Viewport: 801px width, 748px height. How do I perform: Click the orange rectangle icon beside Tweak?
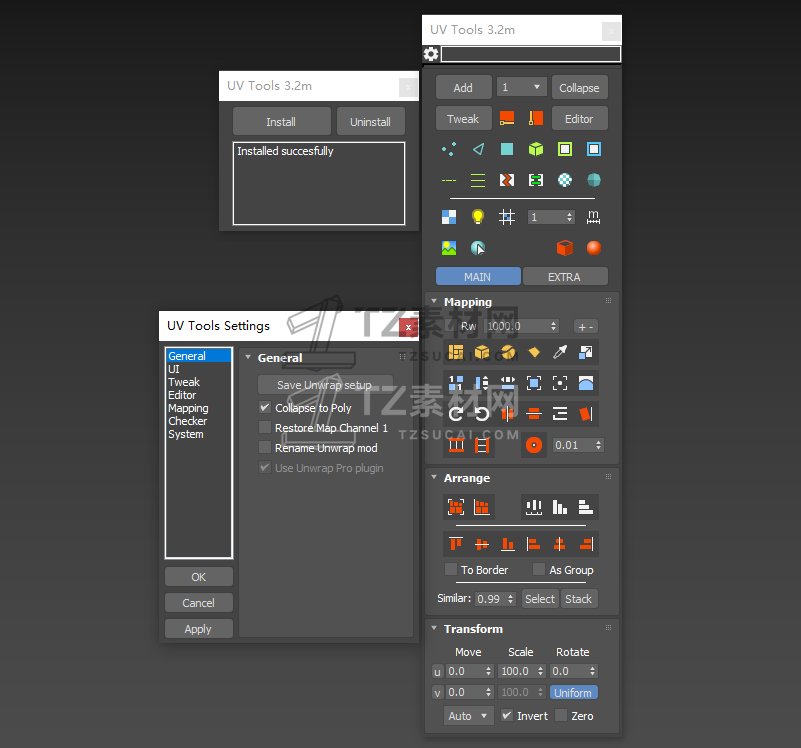click(507, 119)
